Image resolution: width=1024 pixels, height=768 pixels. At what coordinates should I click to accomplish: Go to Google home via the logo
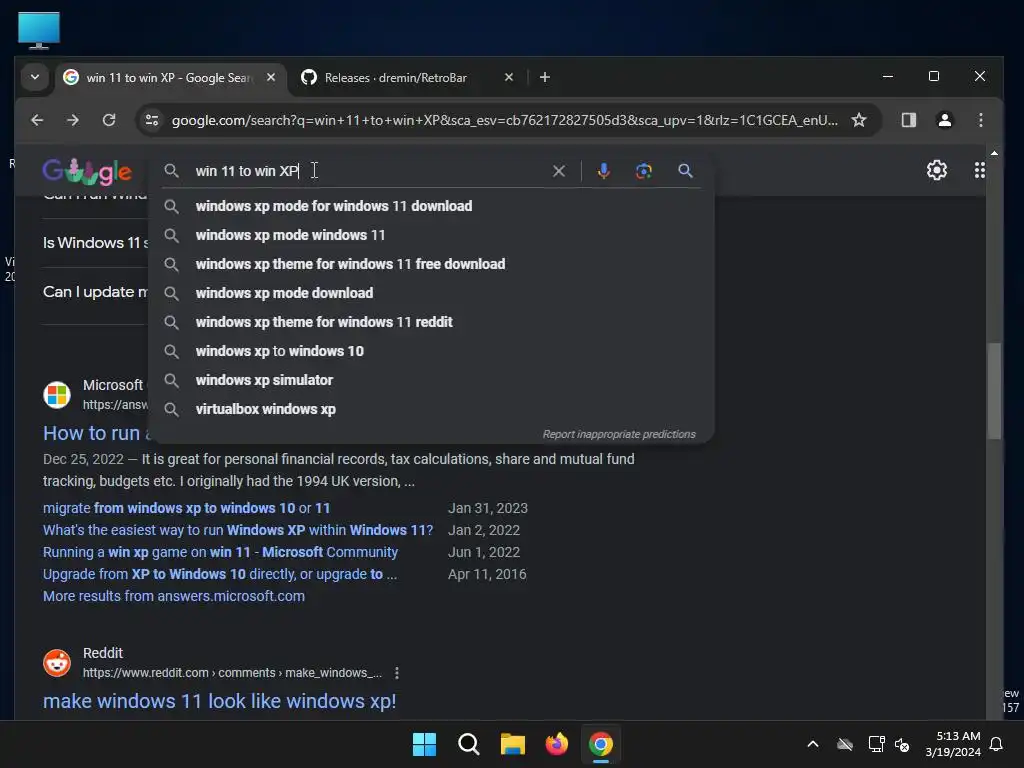[x=87, y=171]
